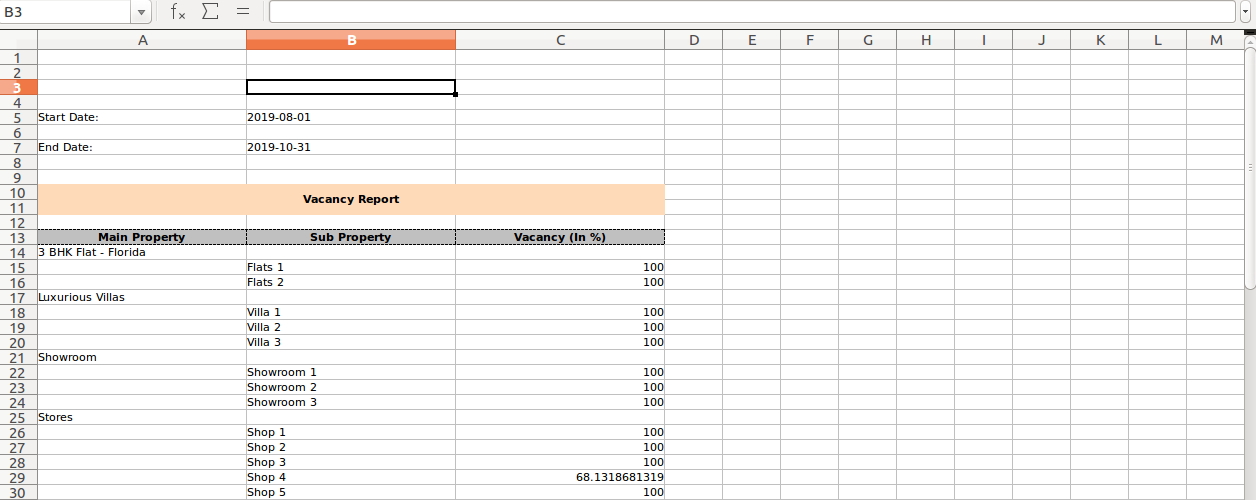Viewport: 1256px width, 500px height.
Task: Select column A header
Action: (x=142, y=40)
